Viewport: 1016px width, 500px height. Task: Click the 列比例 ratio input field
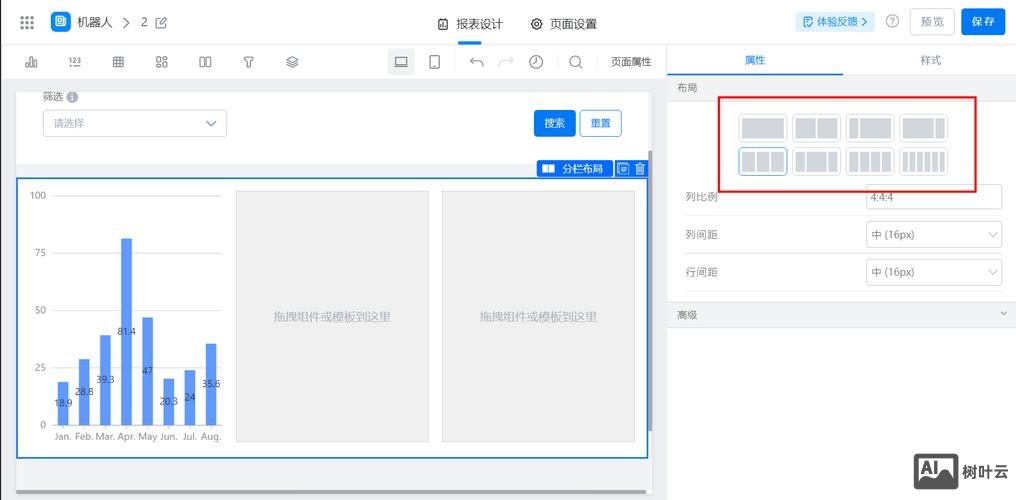934,196
